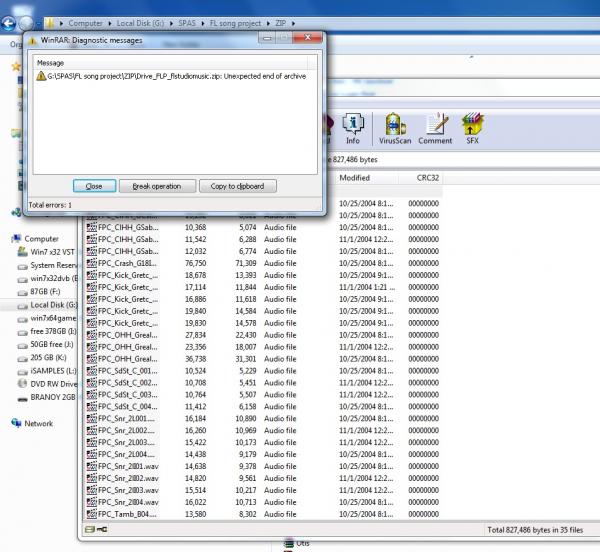Viewport: 600px width, 552px height.
Task: Click the SFX toolbar icon
Action: click(472, 128)
